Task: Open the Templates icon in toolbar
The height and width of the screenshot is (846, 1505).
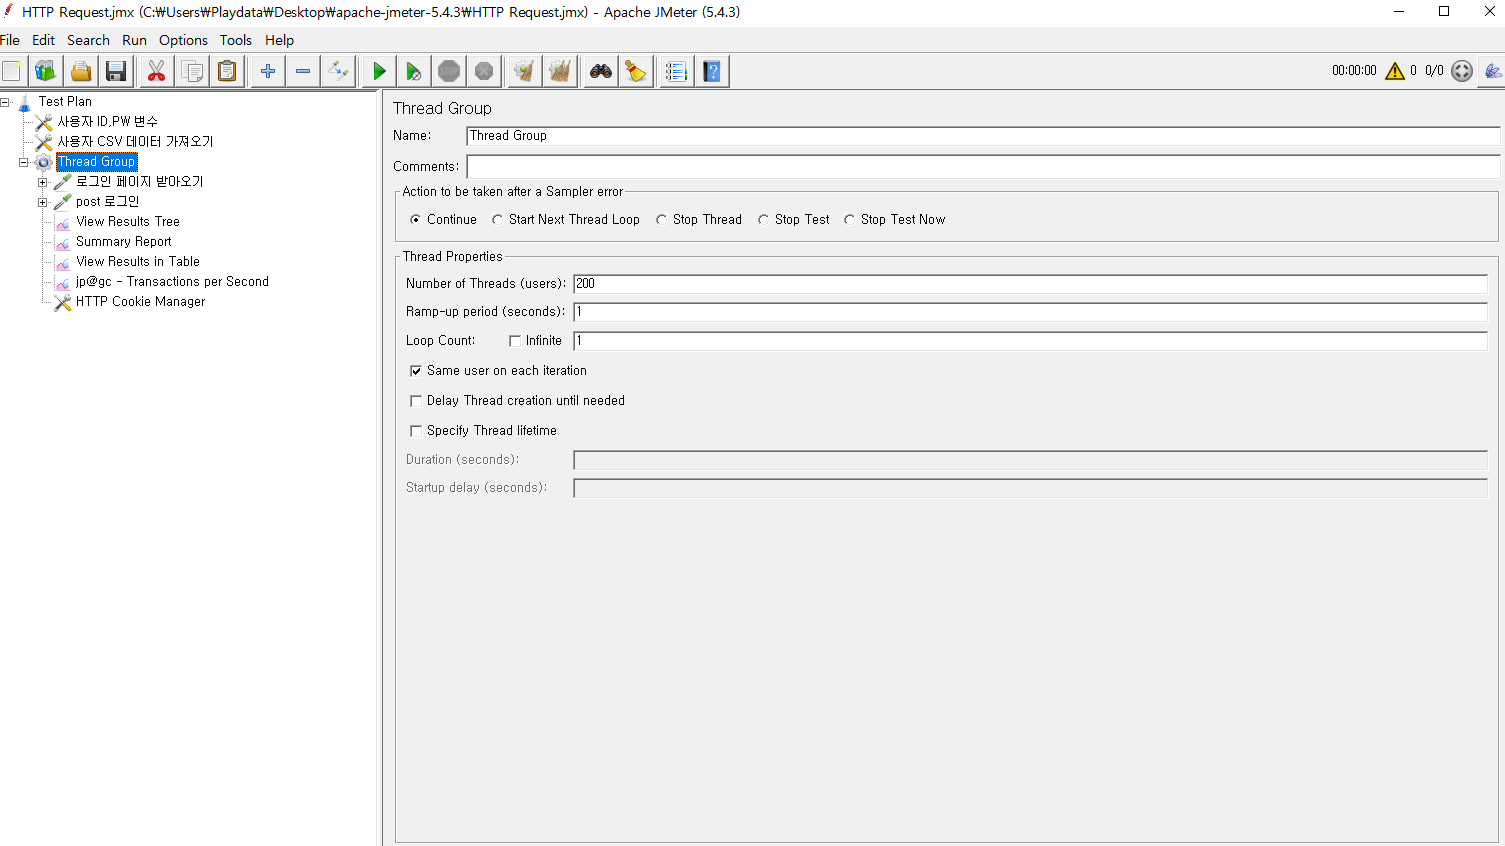Action: 46,71
